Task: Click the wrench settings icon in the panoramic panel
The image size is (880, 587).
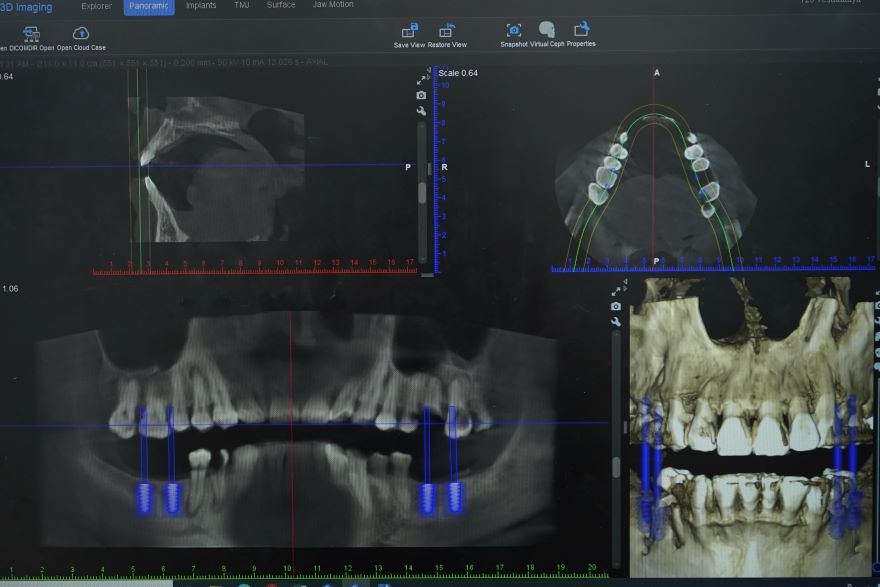Action: point(614,322)
